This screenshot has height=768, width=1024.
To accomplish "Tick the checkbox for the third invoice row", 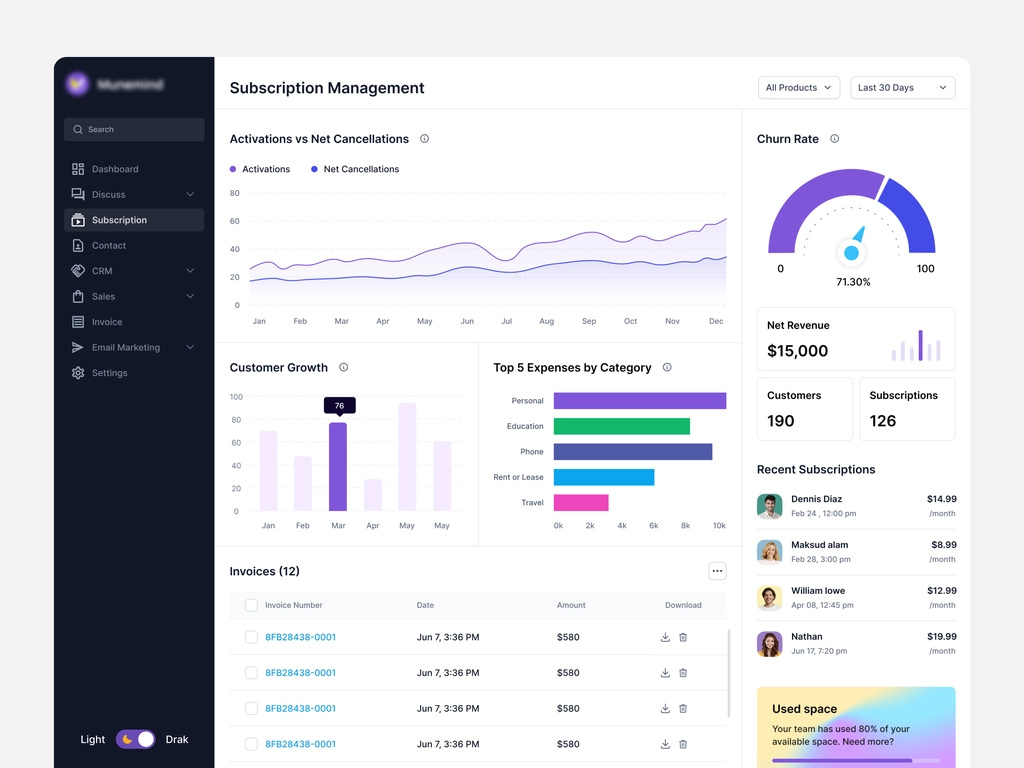I will tap(251, 708).
